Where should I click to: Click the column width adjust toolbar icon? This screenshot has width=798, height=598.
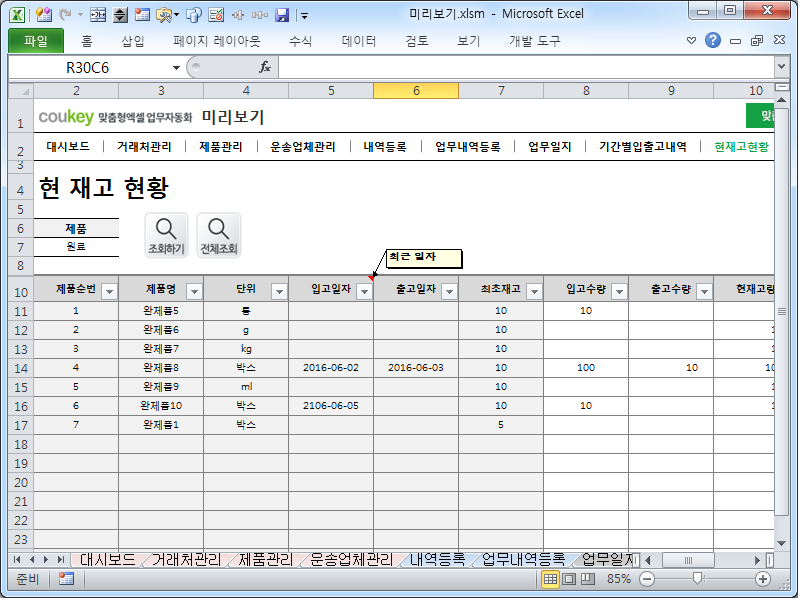98,15
